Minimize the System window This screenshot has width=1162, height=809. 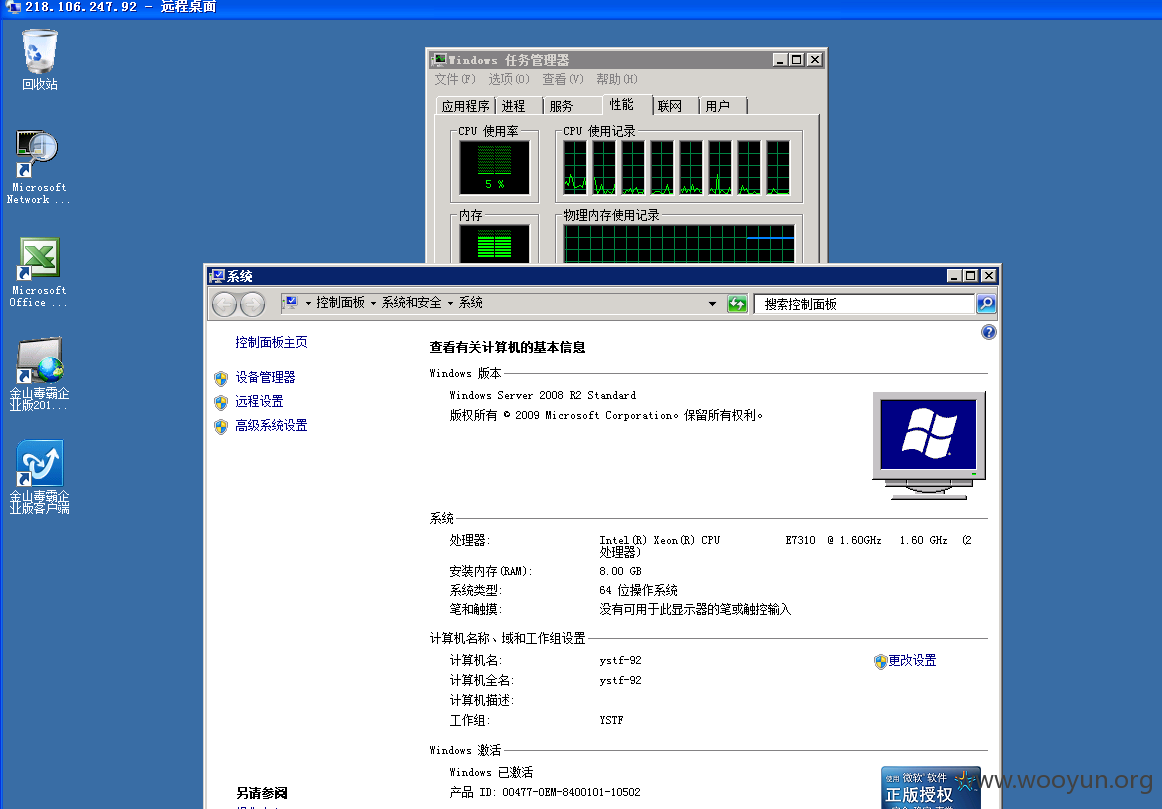(x=954, y=276)
